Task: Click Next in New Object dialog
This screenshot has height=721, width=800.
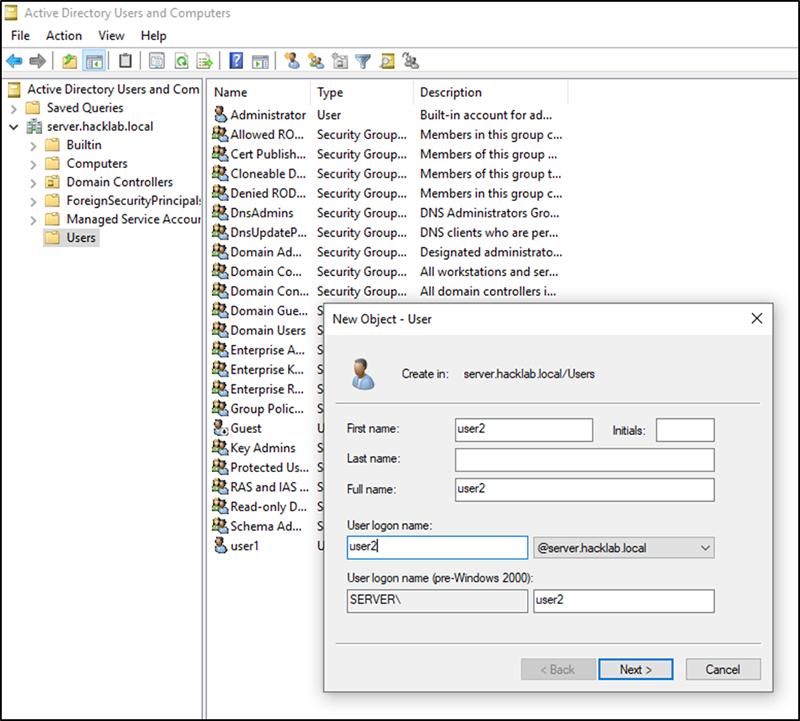Action: 636,669
